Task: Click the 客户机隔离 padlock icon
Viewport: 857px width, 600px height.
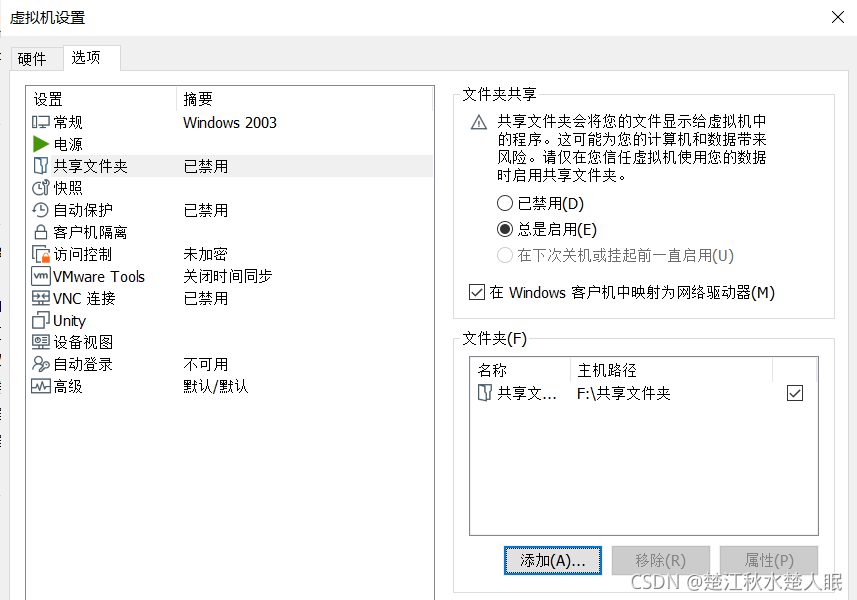Action: coord(40,232)
